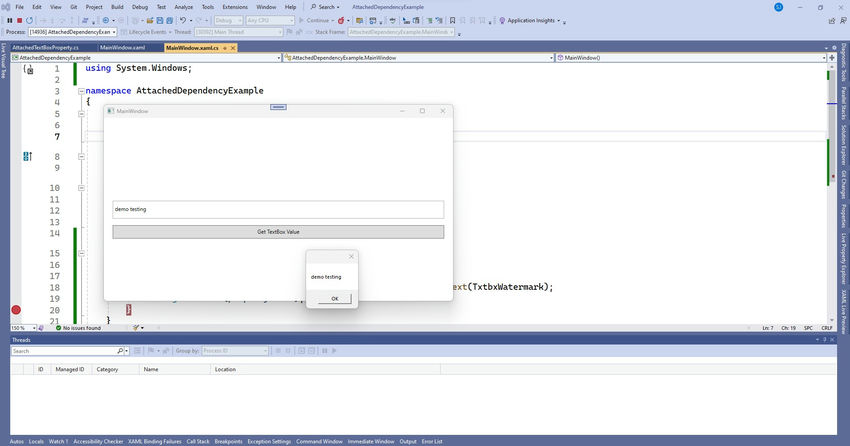The height and width of the screenshot is (446, 850).
Task: Click the Save All icon
Action: 170,21
